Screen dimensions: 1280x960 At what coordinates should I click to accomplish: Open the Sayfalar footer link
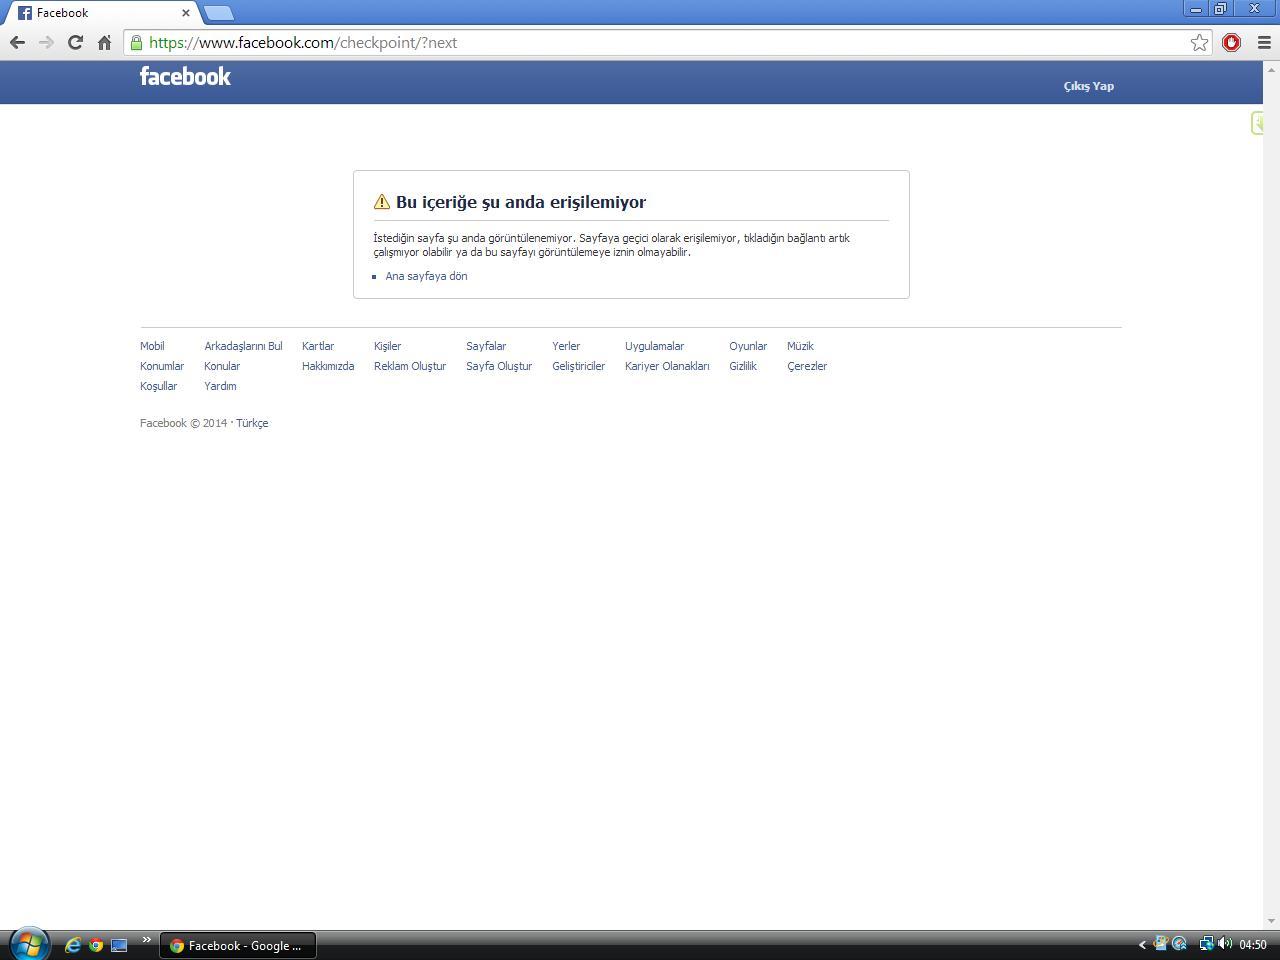(x=486, y=346)
